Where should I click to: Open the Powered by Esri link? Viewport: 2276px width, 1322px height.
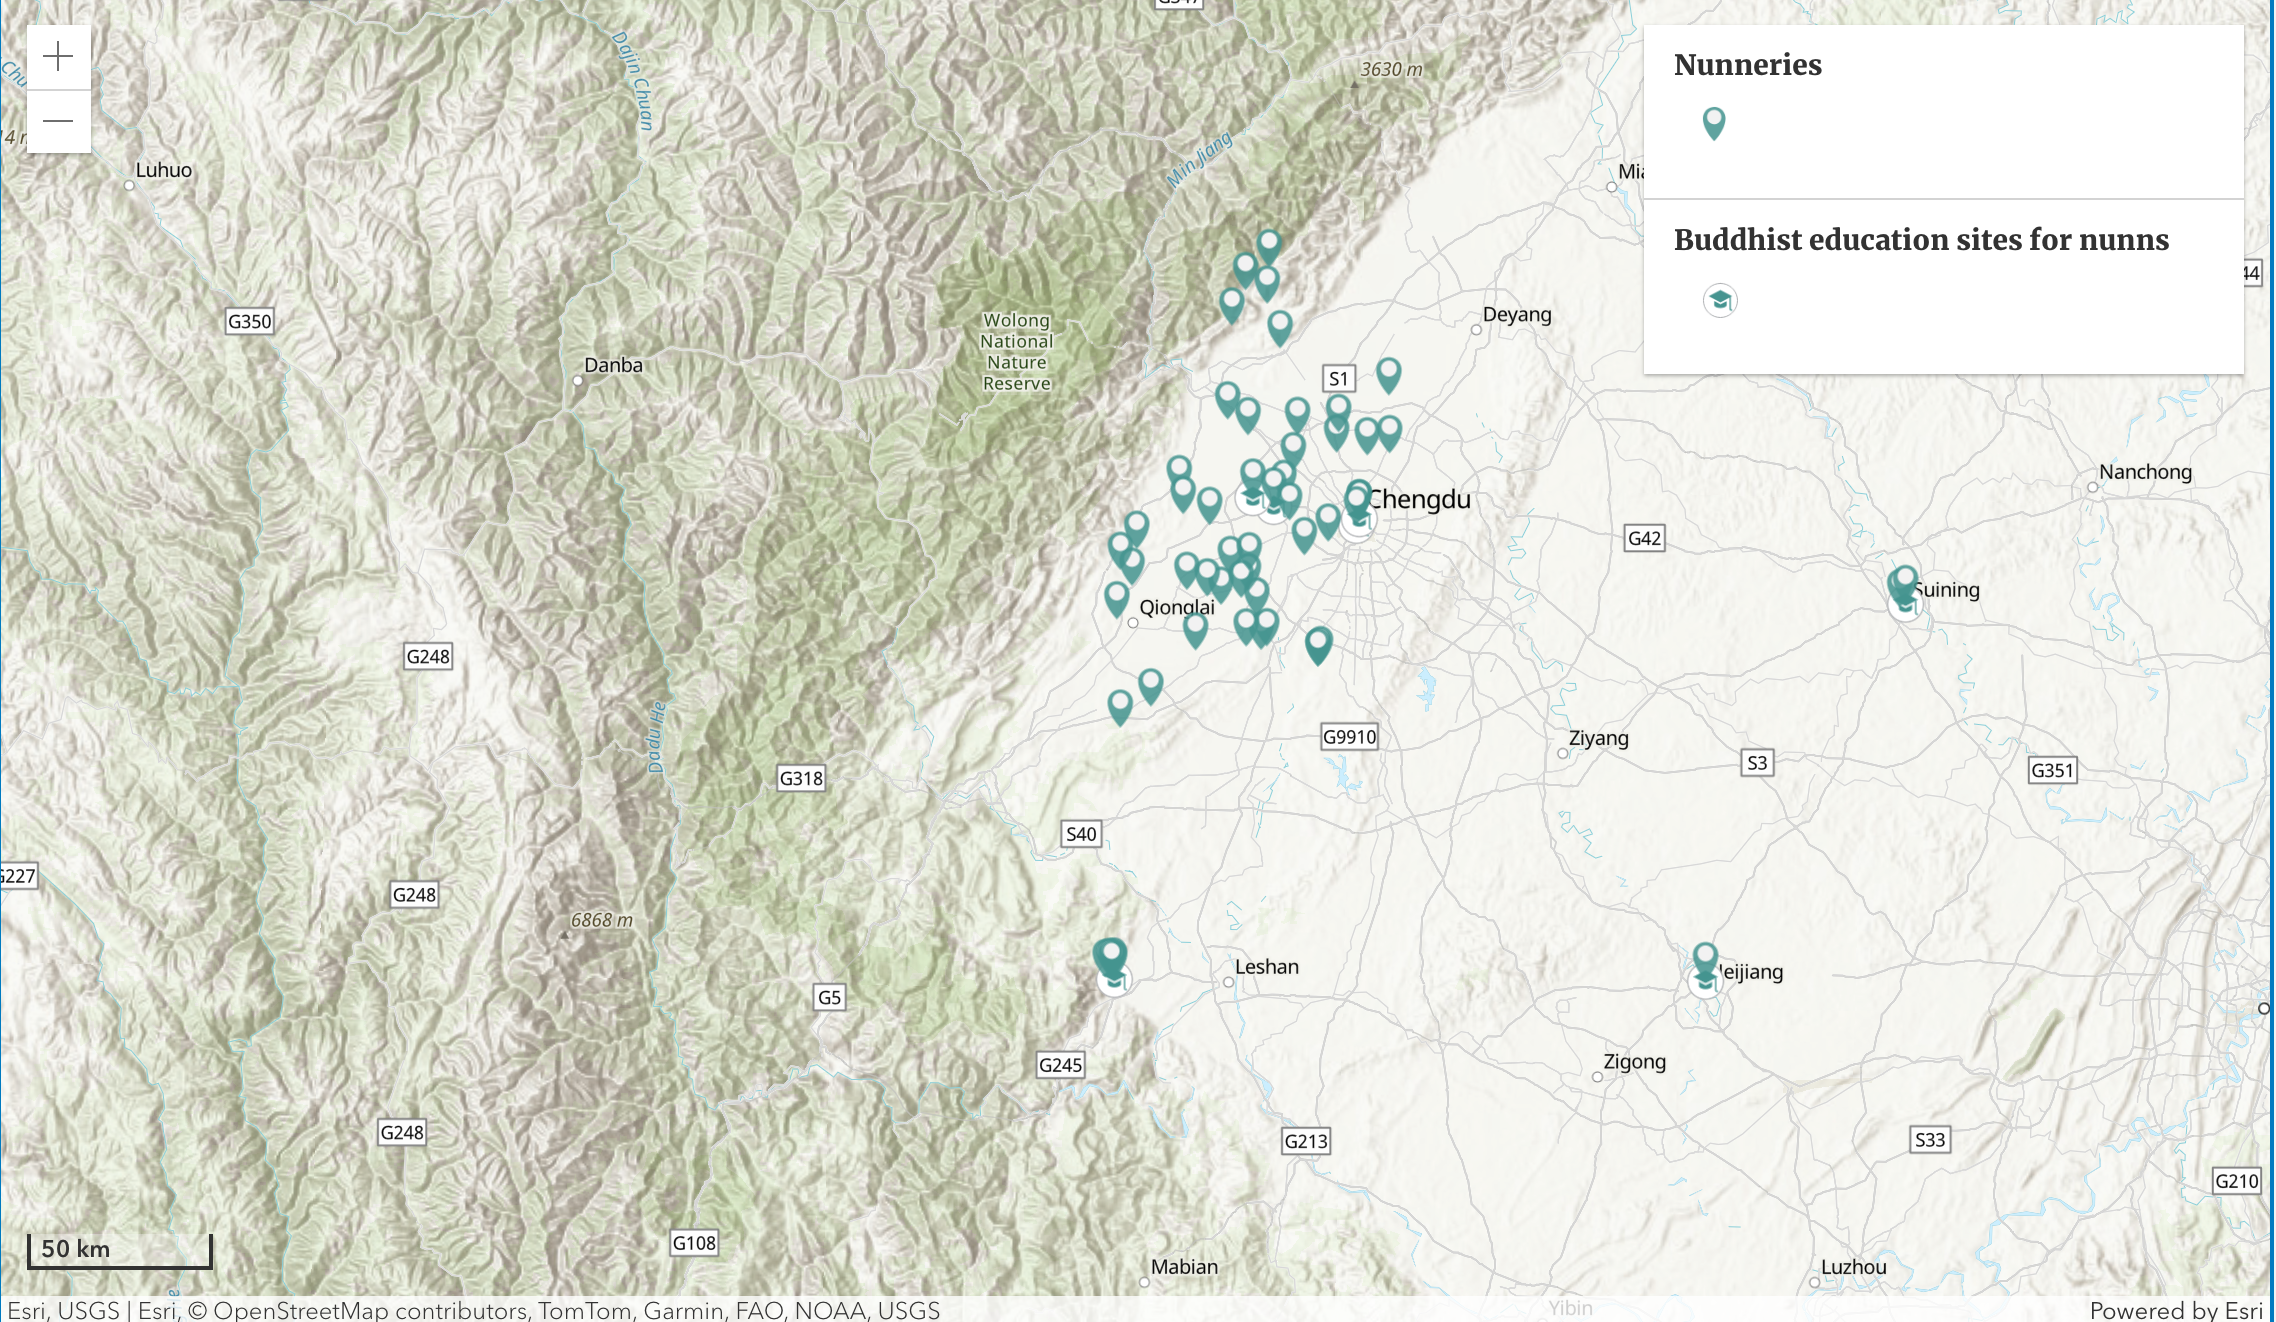click(2175, 1310)
